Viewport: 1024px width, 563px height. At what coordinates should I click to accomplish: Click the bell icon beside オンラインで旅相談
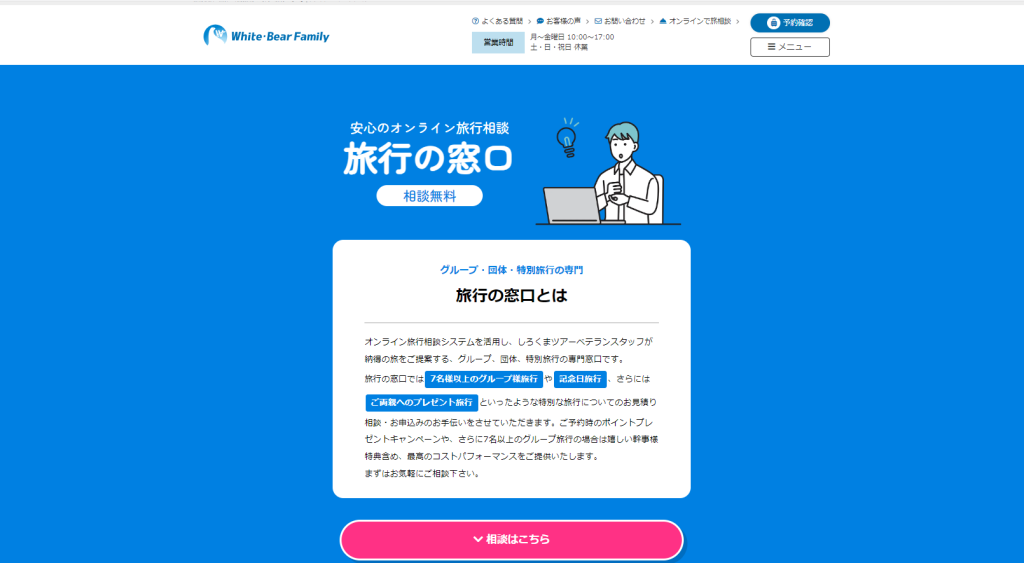tap(663, 22)
